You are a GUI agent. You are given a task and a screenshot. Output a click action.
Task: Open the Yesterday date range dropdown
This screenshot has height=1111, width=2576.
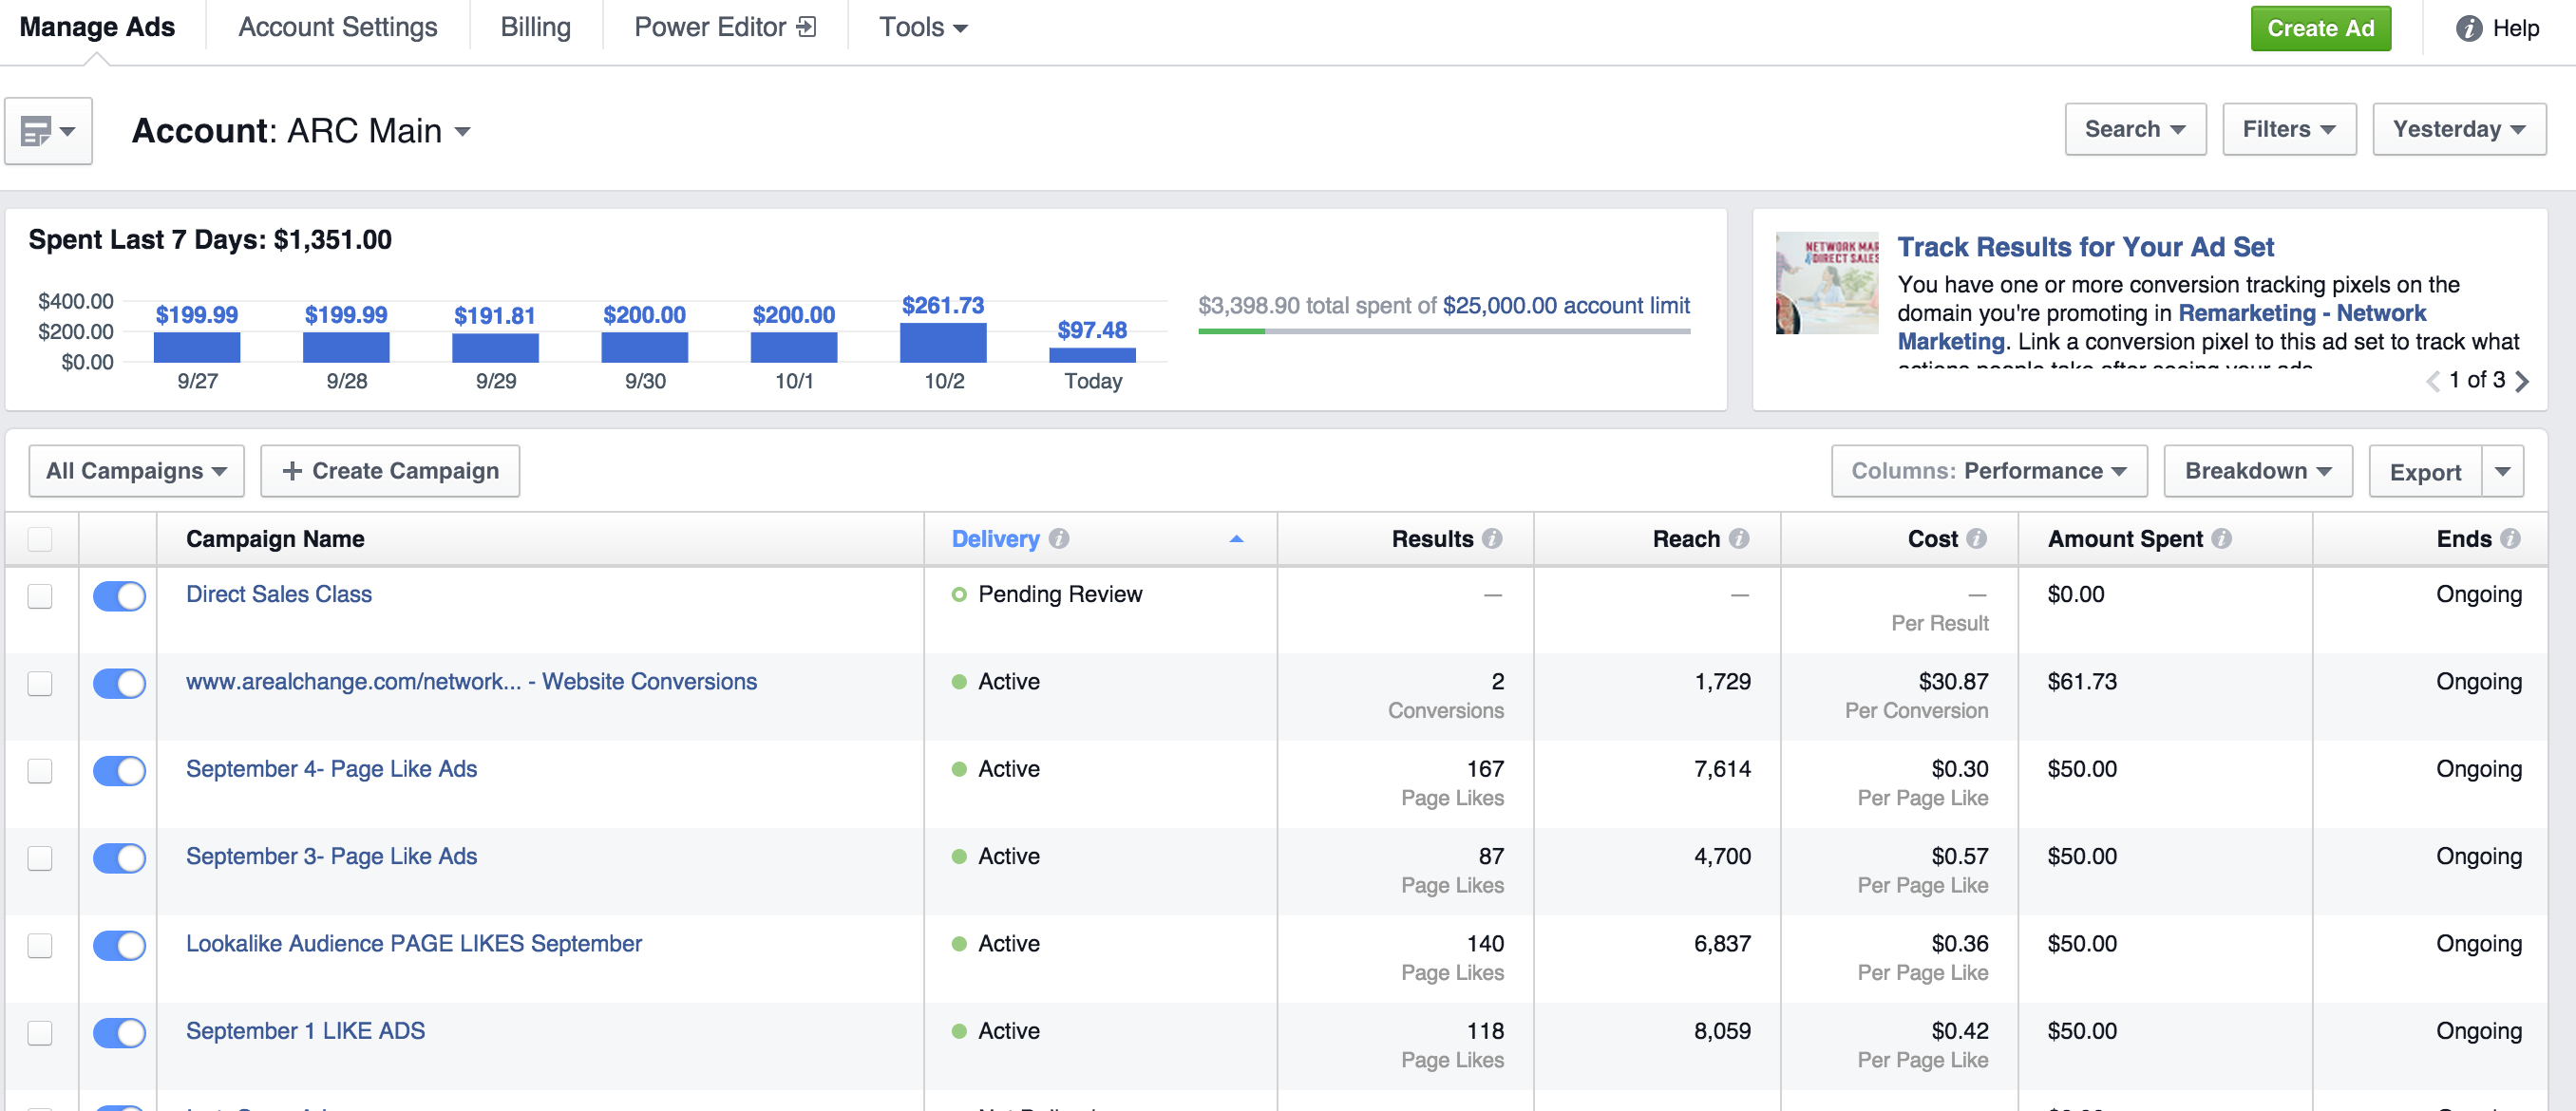tap(2458, 129)
